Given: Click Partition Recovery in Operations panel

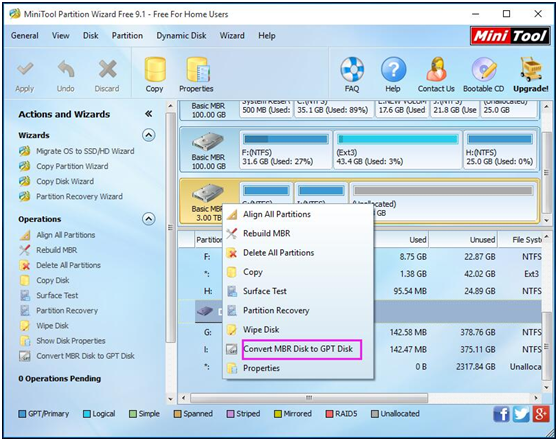Looking at the screenshot, I should (67, 311).
